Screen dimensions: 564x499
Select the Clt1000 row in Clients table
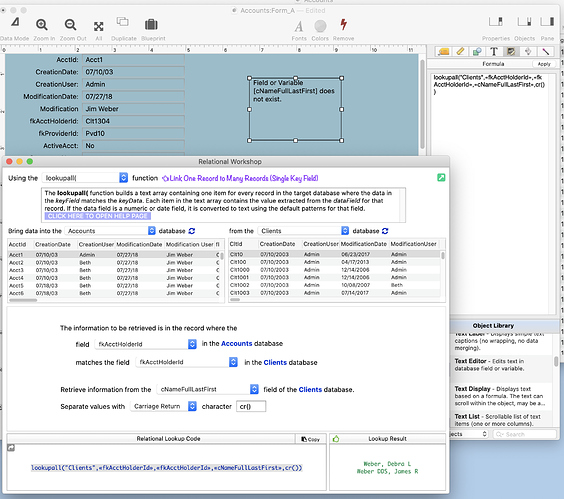(x=335, y=269)
